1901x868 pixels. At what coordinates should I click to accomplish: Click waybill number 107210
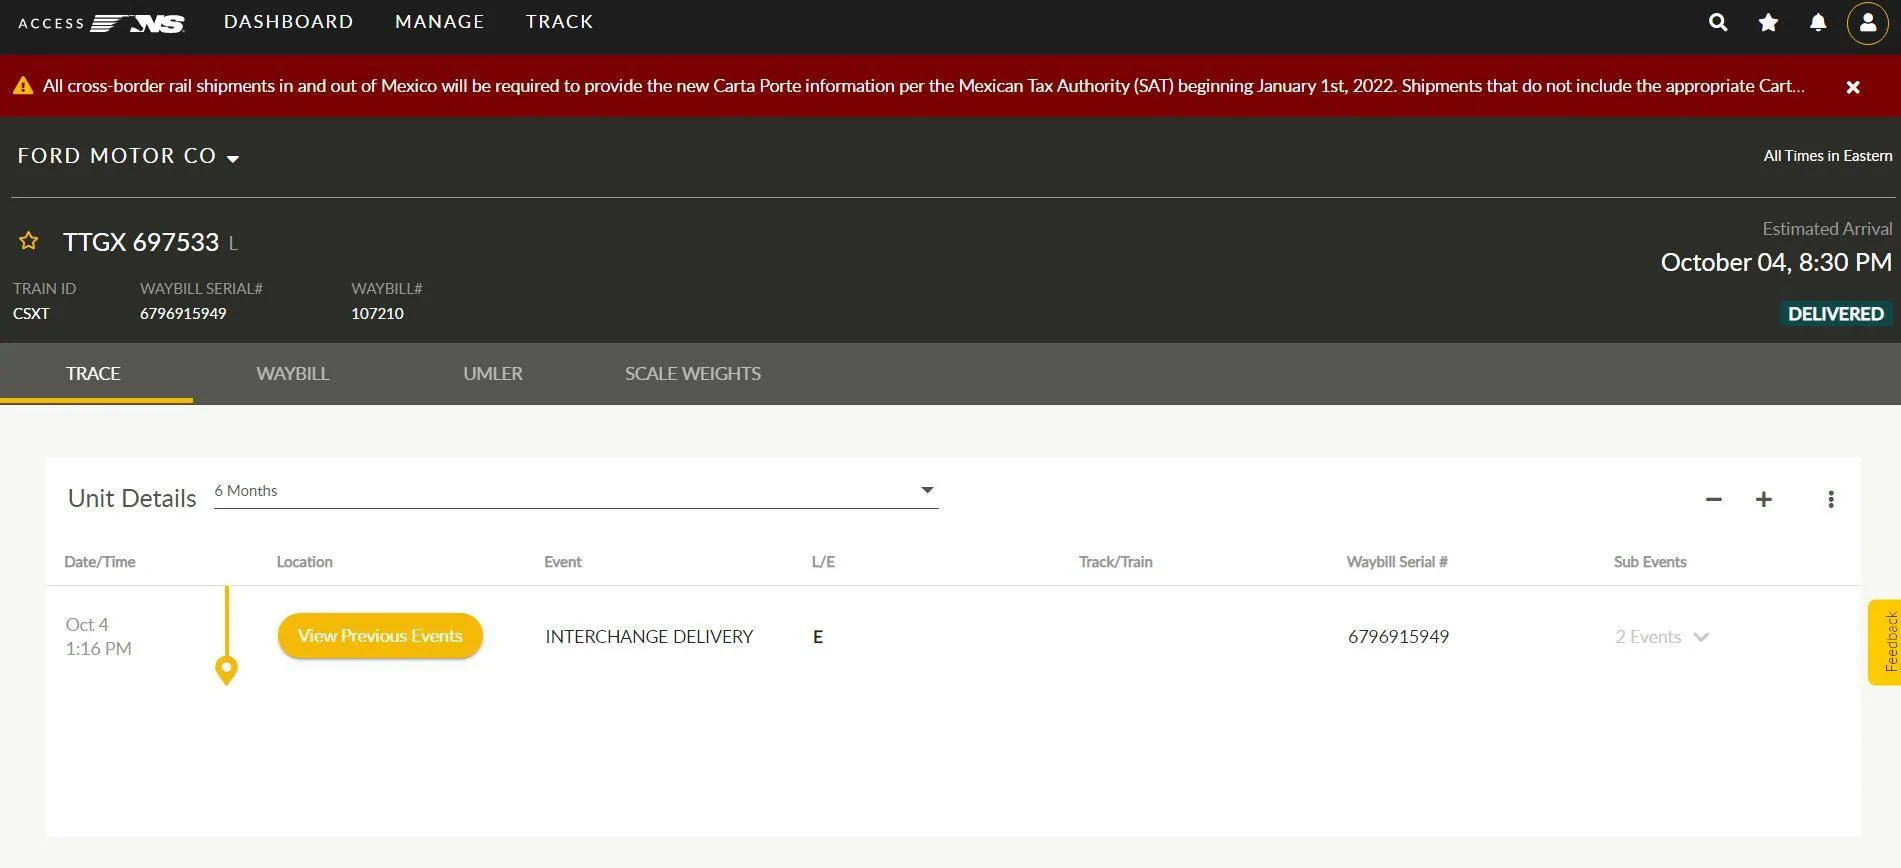[377, 314]
